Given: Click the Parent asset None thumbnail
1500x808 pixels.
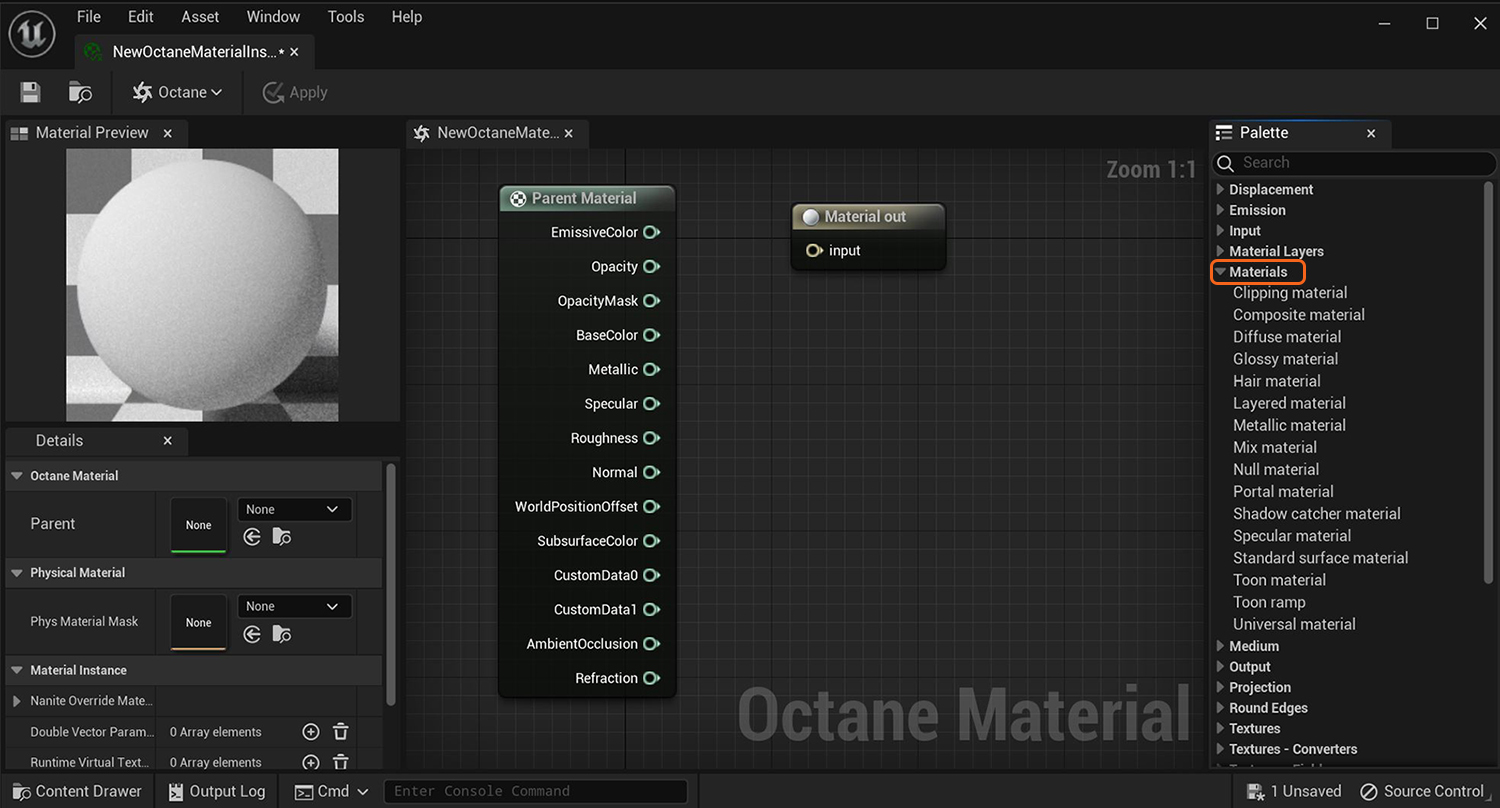Looking at the screenshot, I should point(199,525).
